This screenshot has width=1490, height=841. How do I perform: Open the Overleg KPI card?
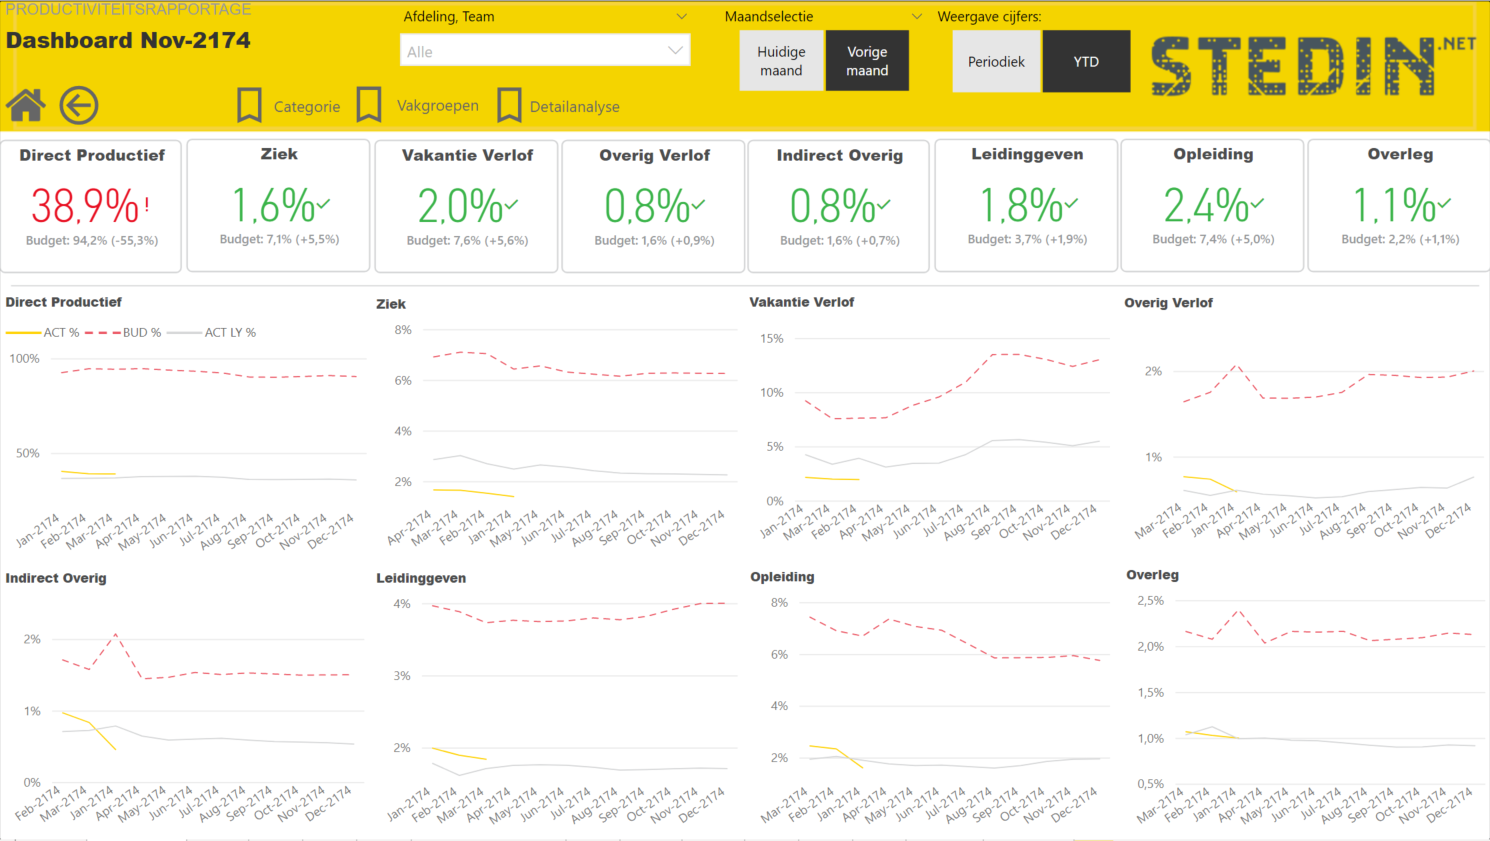[x=1400, y=205]
